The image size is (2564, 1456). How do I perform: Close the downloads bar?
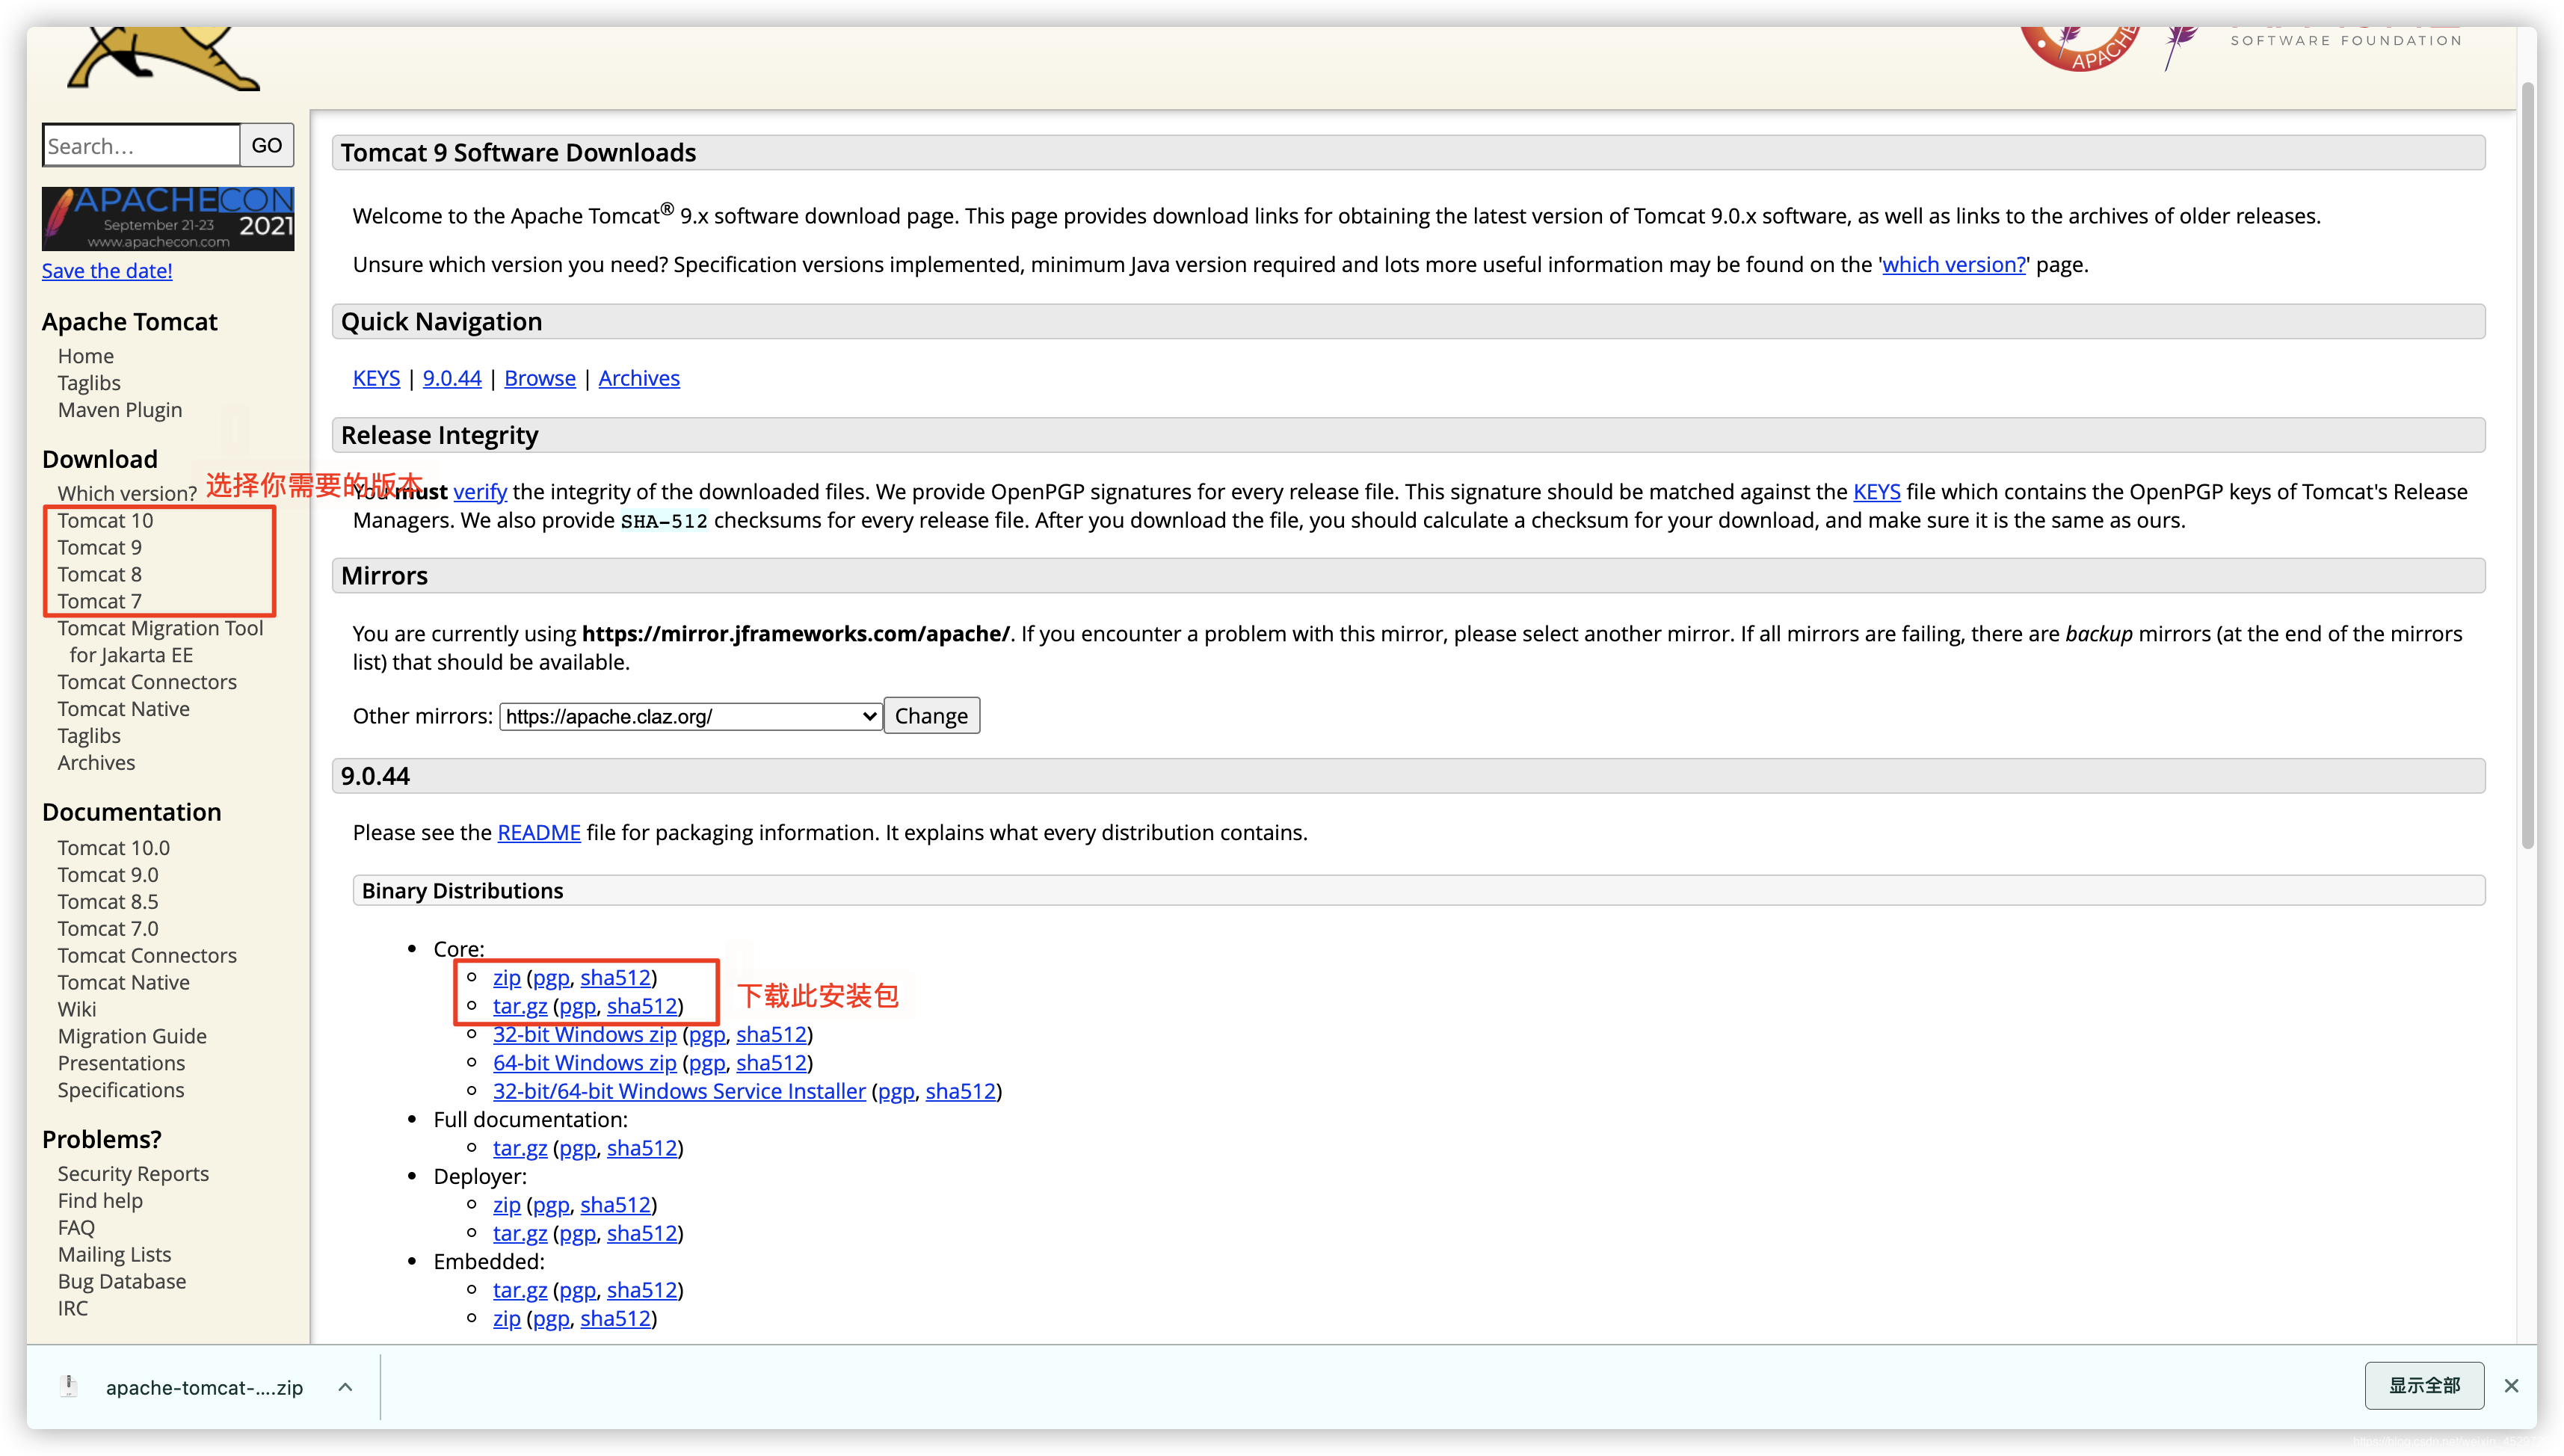click(x=2511, y=1386)
